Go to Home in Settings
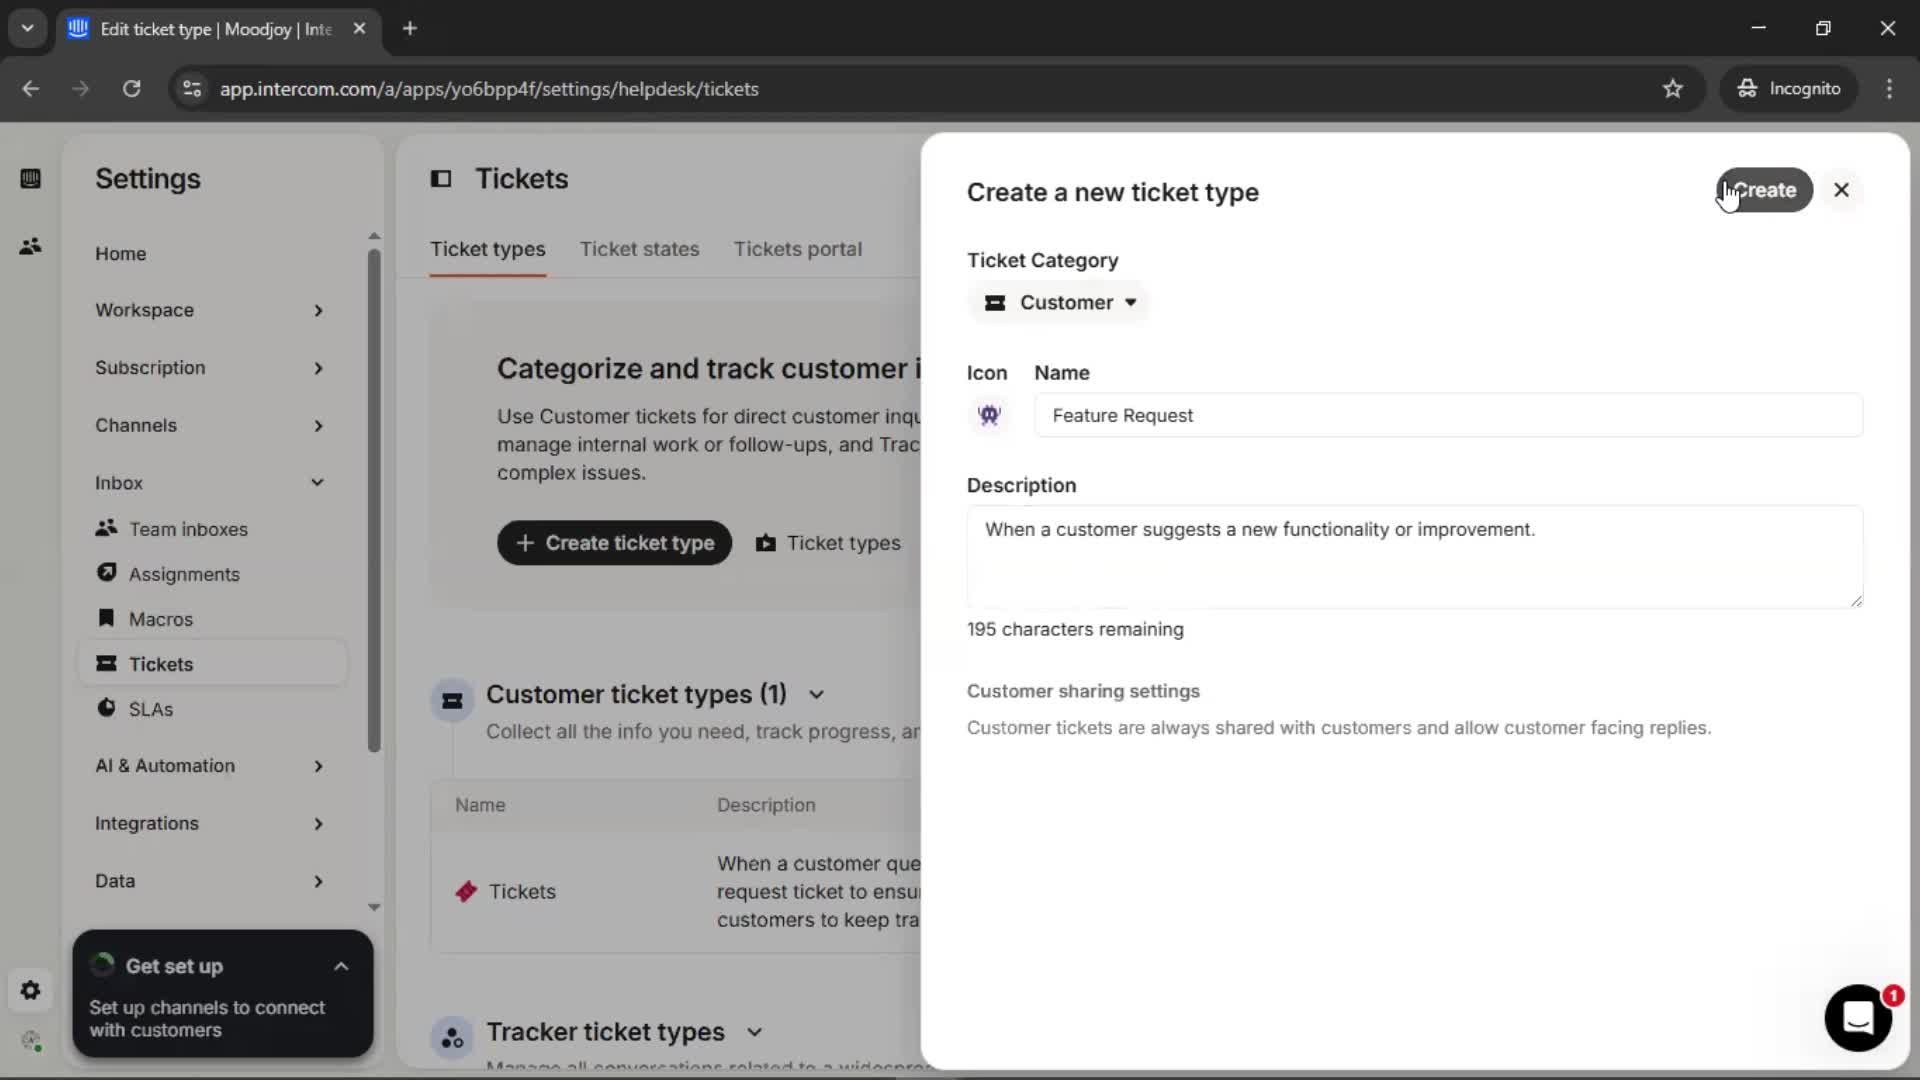The image size is (1920, 1080). 121,254
